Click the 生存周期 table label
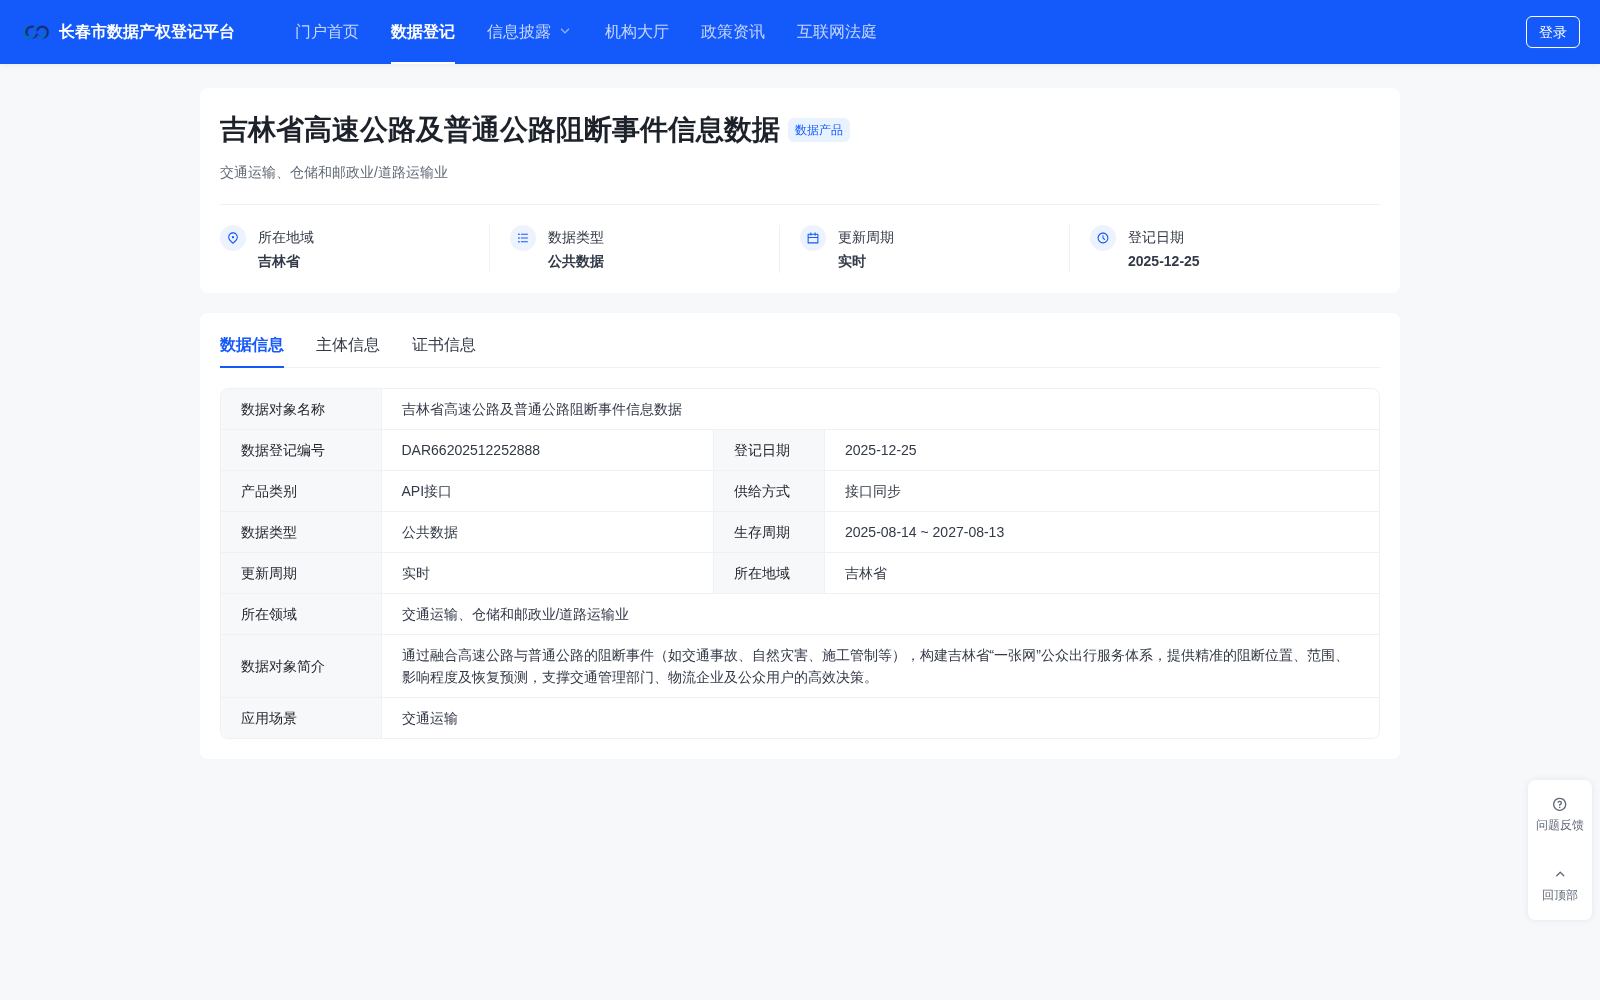The height and width of the screenshot is (1000, 1600). click(x=762, y=532)
